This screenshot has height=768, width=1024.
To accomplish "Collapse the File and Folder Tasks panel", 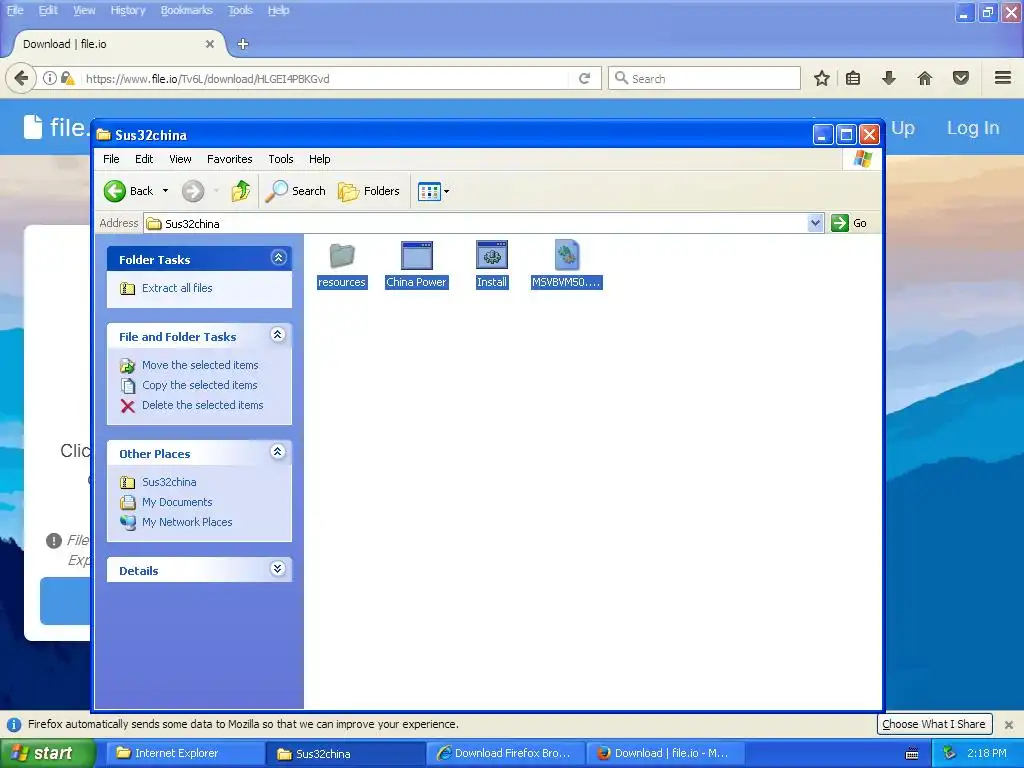I will 278,335.
